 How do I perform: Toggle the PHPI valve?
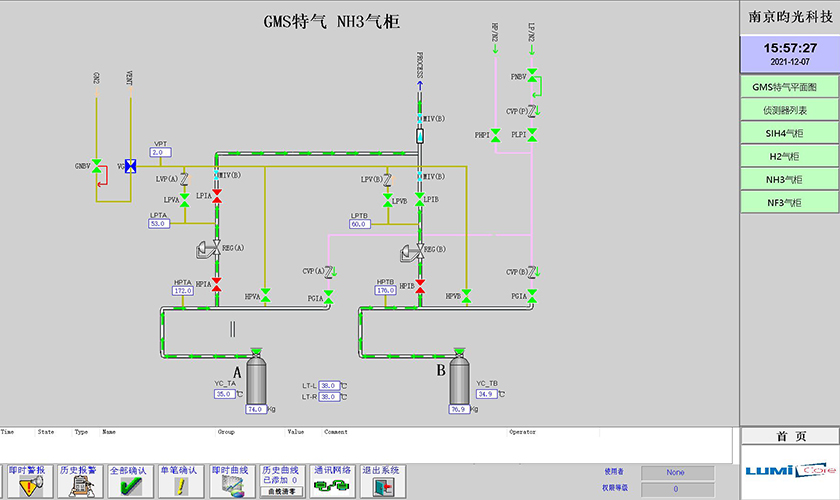(496, 135)
